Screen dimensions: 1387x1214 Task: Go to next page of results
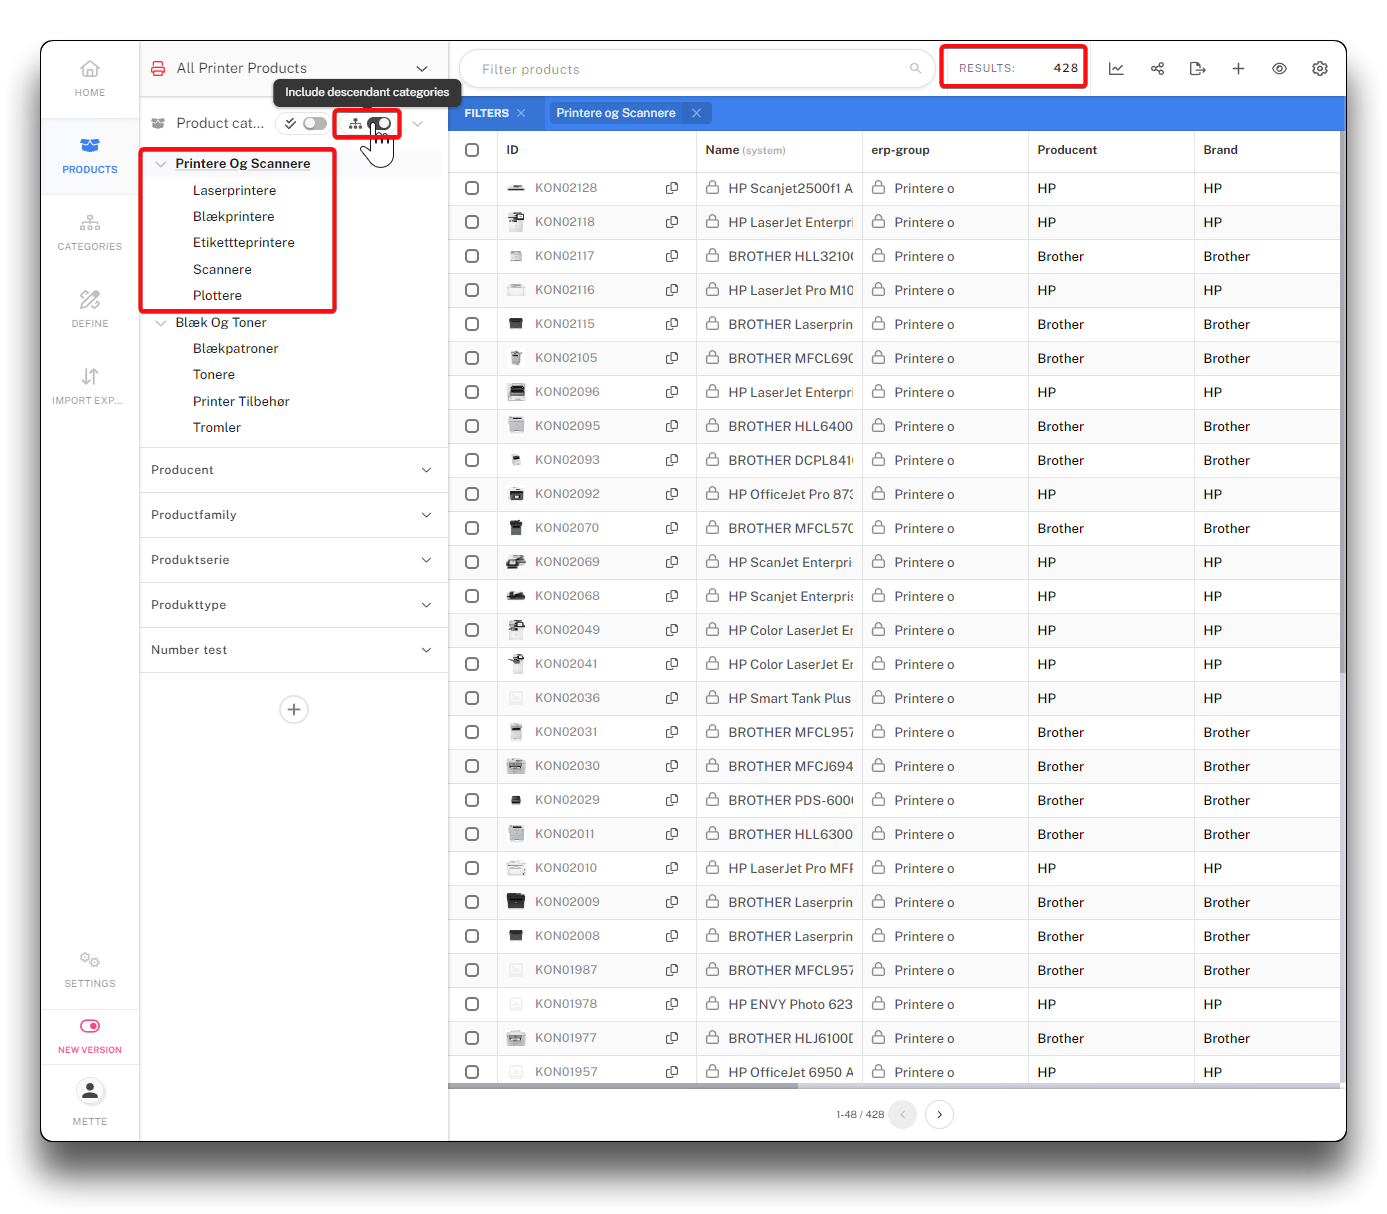939,1114
